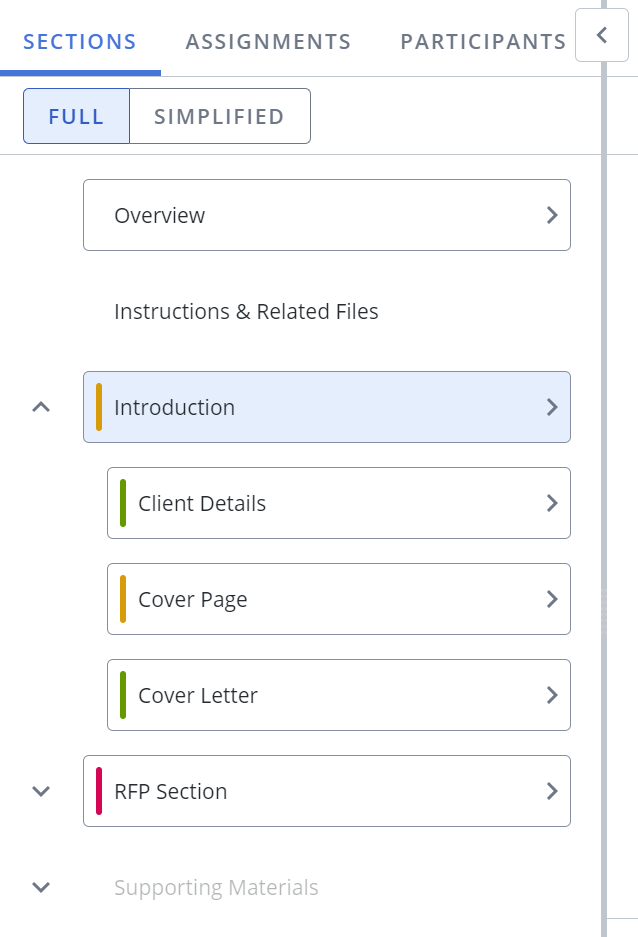Click the arrow icon on Overview row
This screenshot has width=638, height=937.
coord(552,215)
